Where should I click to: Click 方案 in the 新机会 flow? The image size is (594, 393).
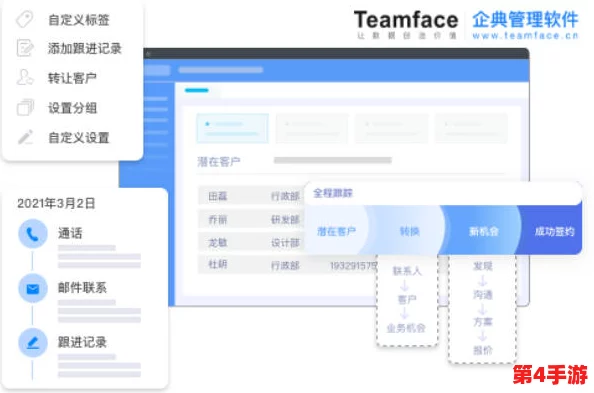tap(483, 322)
